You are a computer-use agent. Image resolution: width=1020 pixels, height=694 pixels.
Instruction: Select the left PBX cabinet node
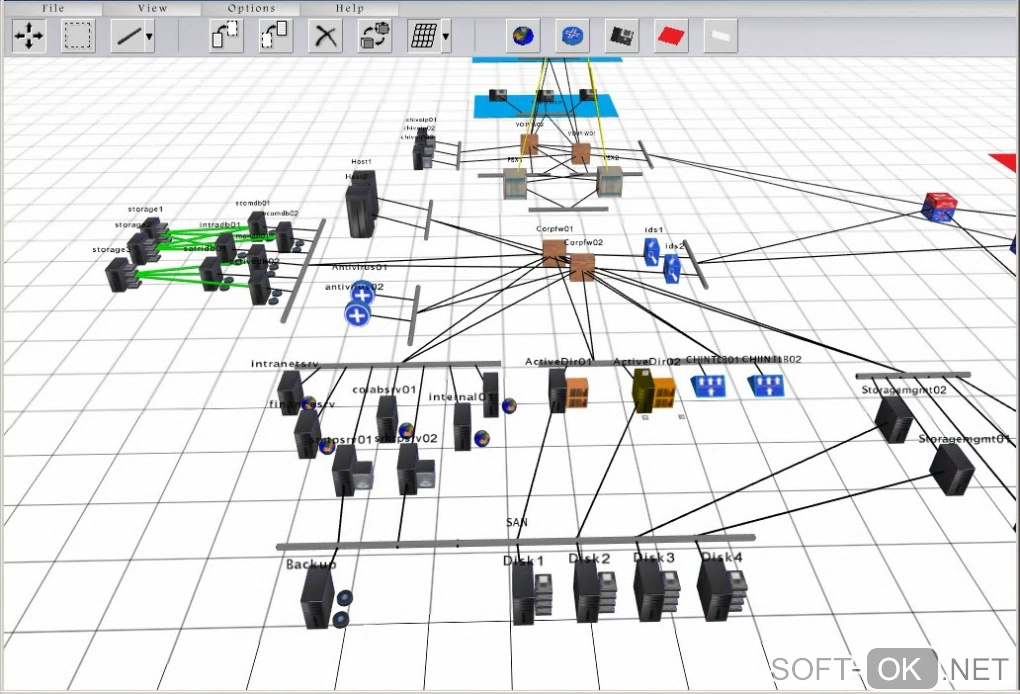pyautogui.click(x=515, y=183)
